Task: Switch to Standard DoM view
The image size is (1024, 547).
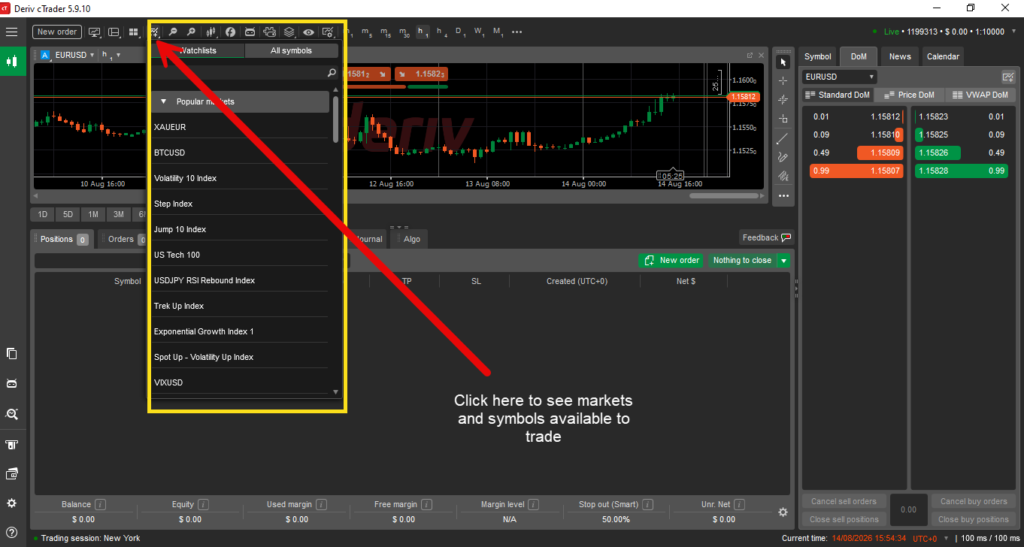Action: pyautogui.click(x=837, y=95)
